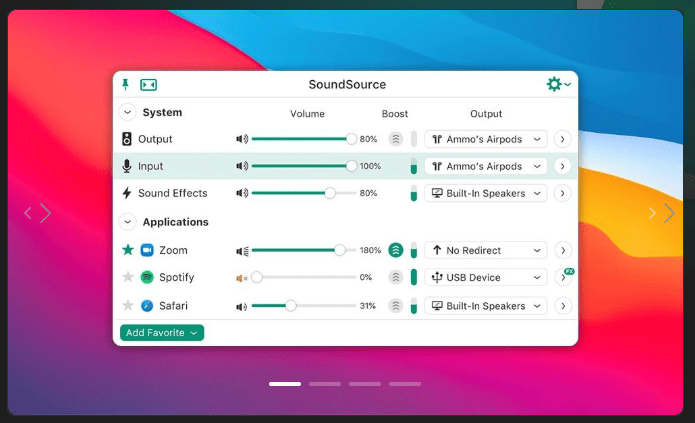This screenshot has height=423, width=695.
Task: Click the Output volume slider knob
Action: (351, 139)
